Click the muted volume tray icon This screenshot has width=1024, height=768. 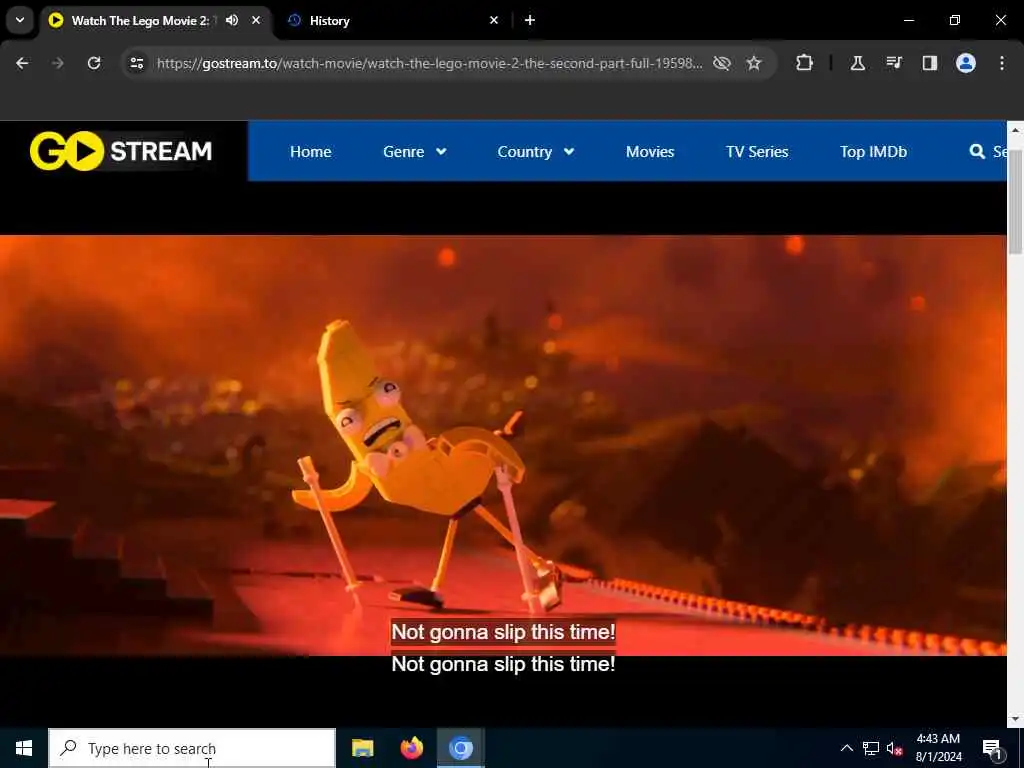[x=895, y=748]
